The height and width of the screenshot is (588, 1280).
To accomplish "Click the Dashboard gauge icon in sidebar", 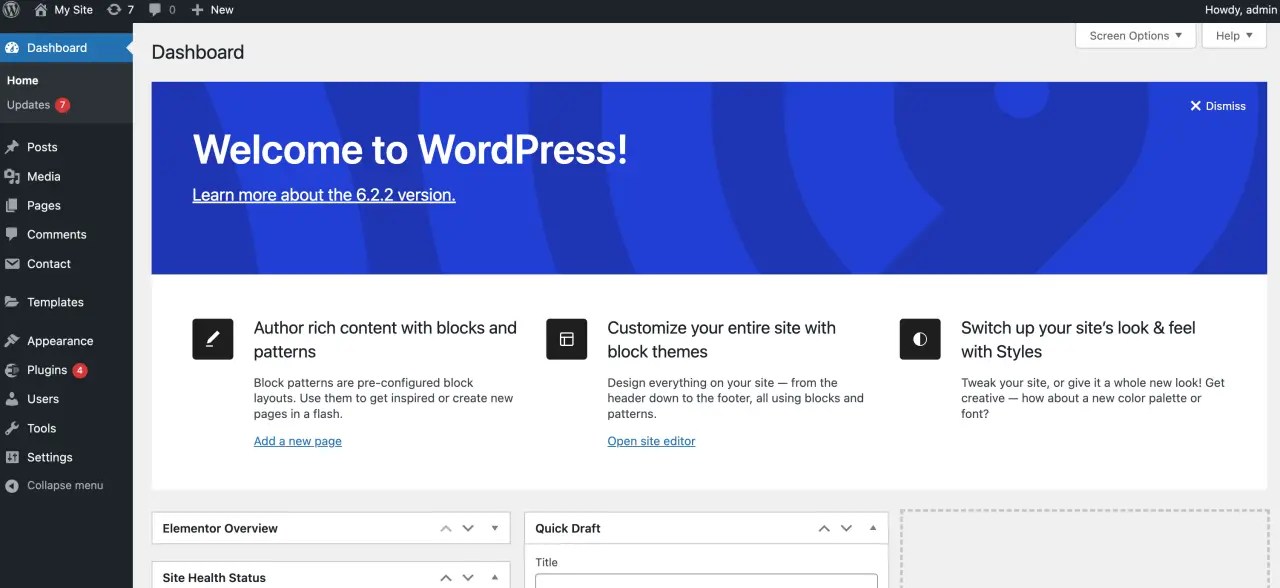I will pyautogui.click(x=12, y=48).
